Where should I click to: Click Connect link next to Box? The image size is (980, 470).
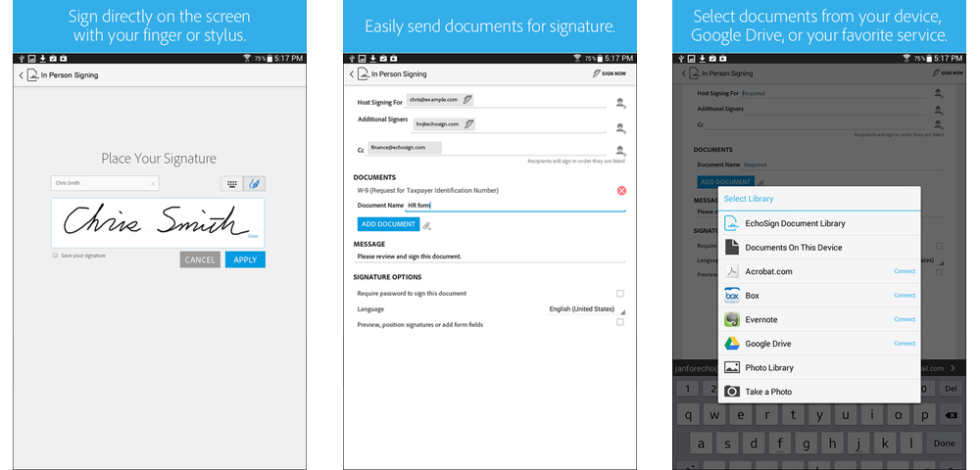click(904, 295)
